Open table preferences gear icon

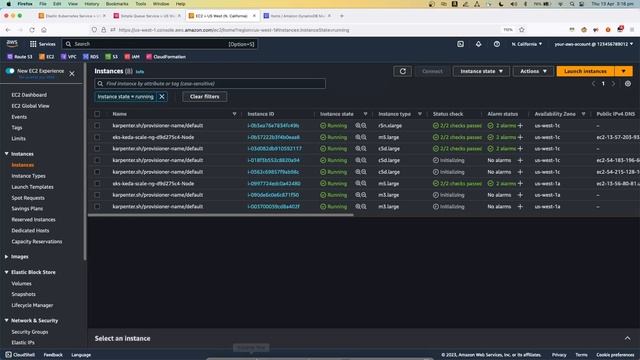pos(628,84)
